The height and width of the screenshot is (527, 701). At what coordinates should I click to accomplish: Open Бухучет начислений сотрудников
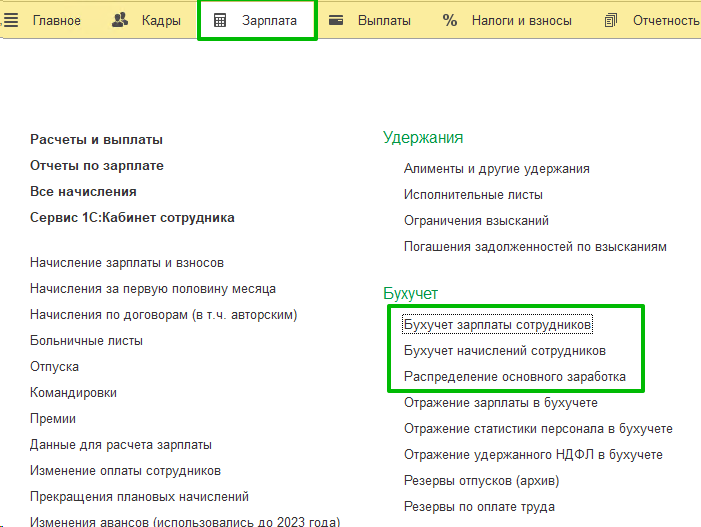tap(505, 350)
